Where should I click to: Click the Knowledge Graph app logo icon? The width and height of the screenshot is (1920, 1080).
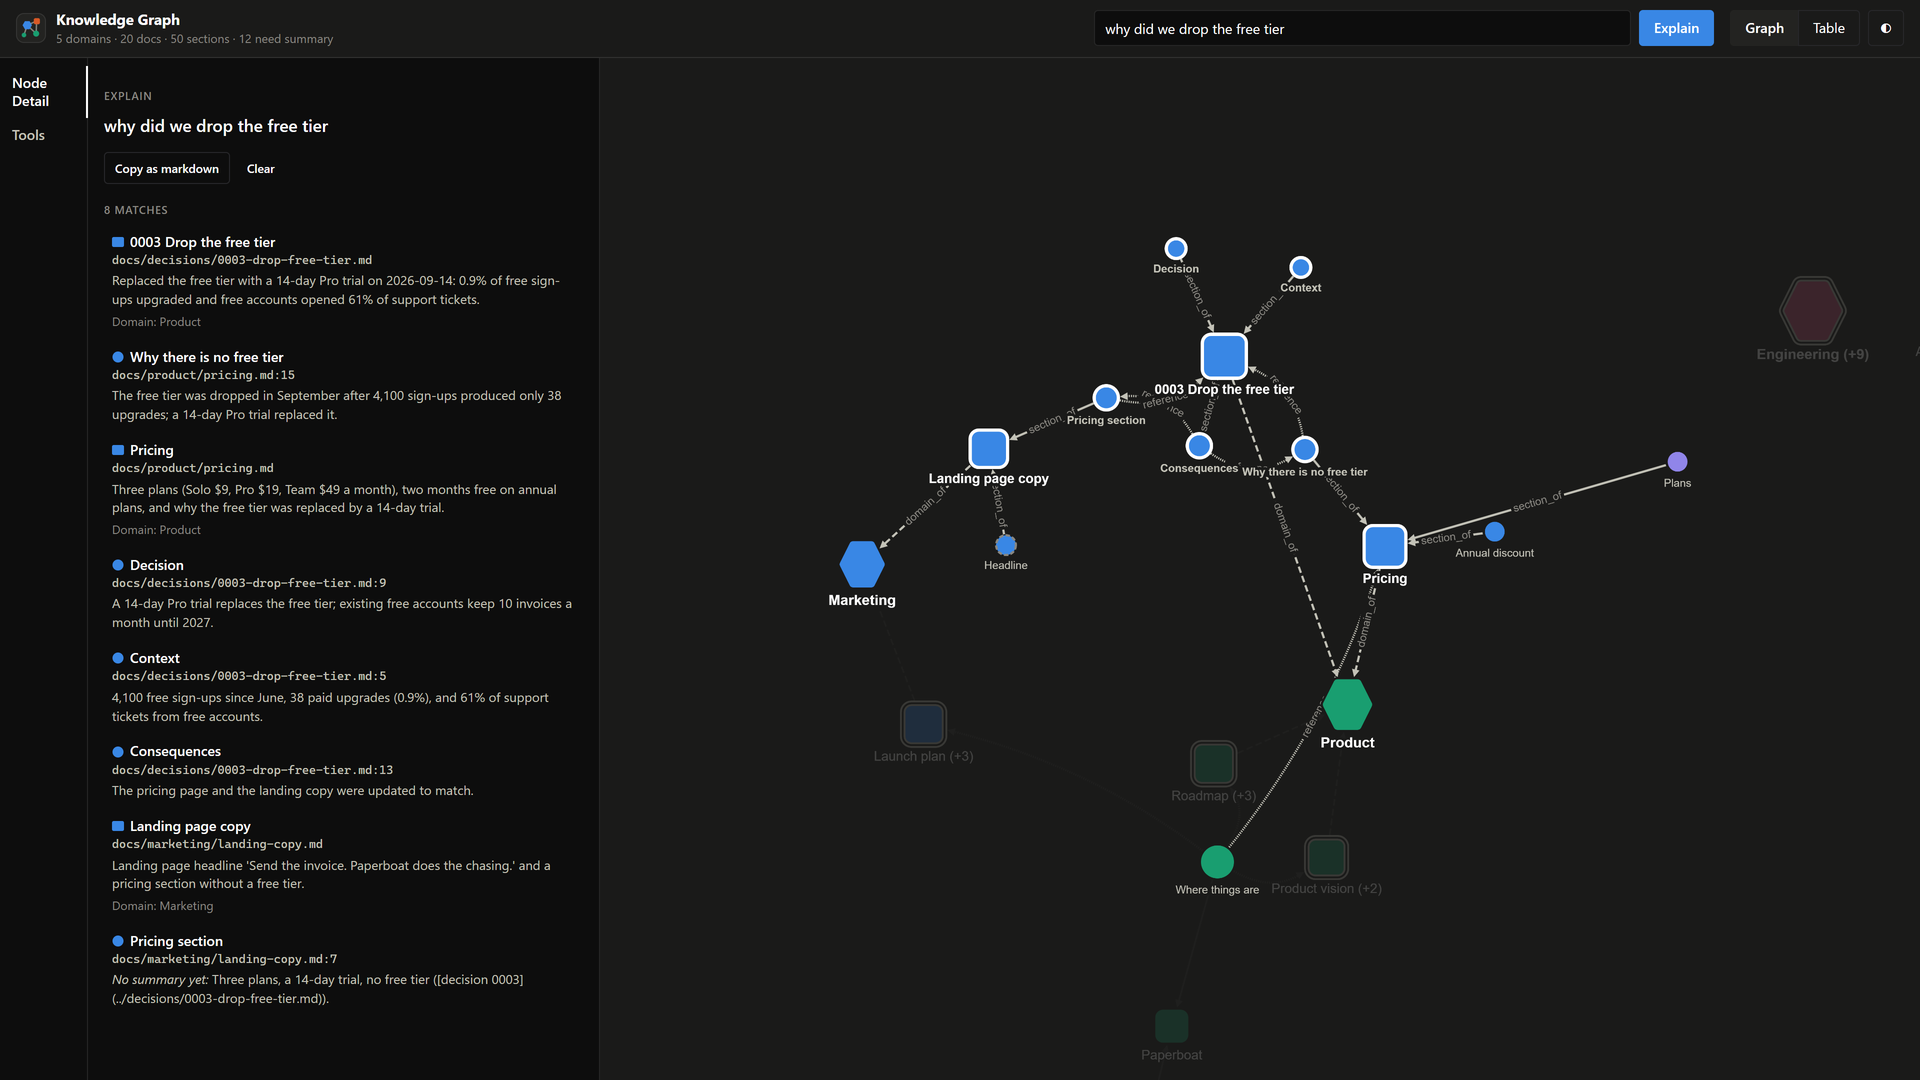pos(31,28)
